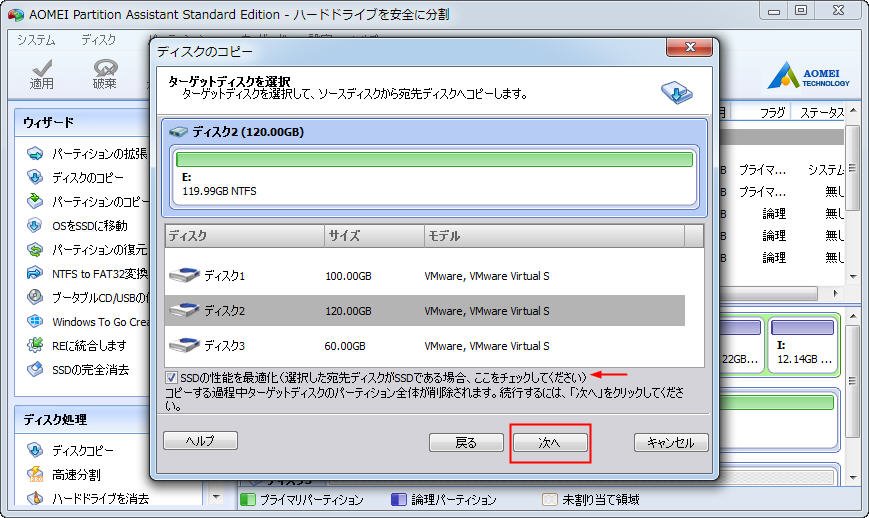Select ディスク3 drive icon in list
869x518 pixels.
[x=185, y=345]
